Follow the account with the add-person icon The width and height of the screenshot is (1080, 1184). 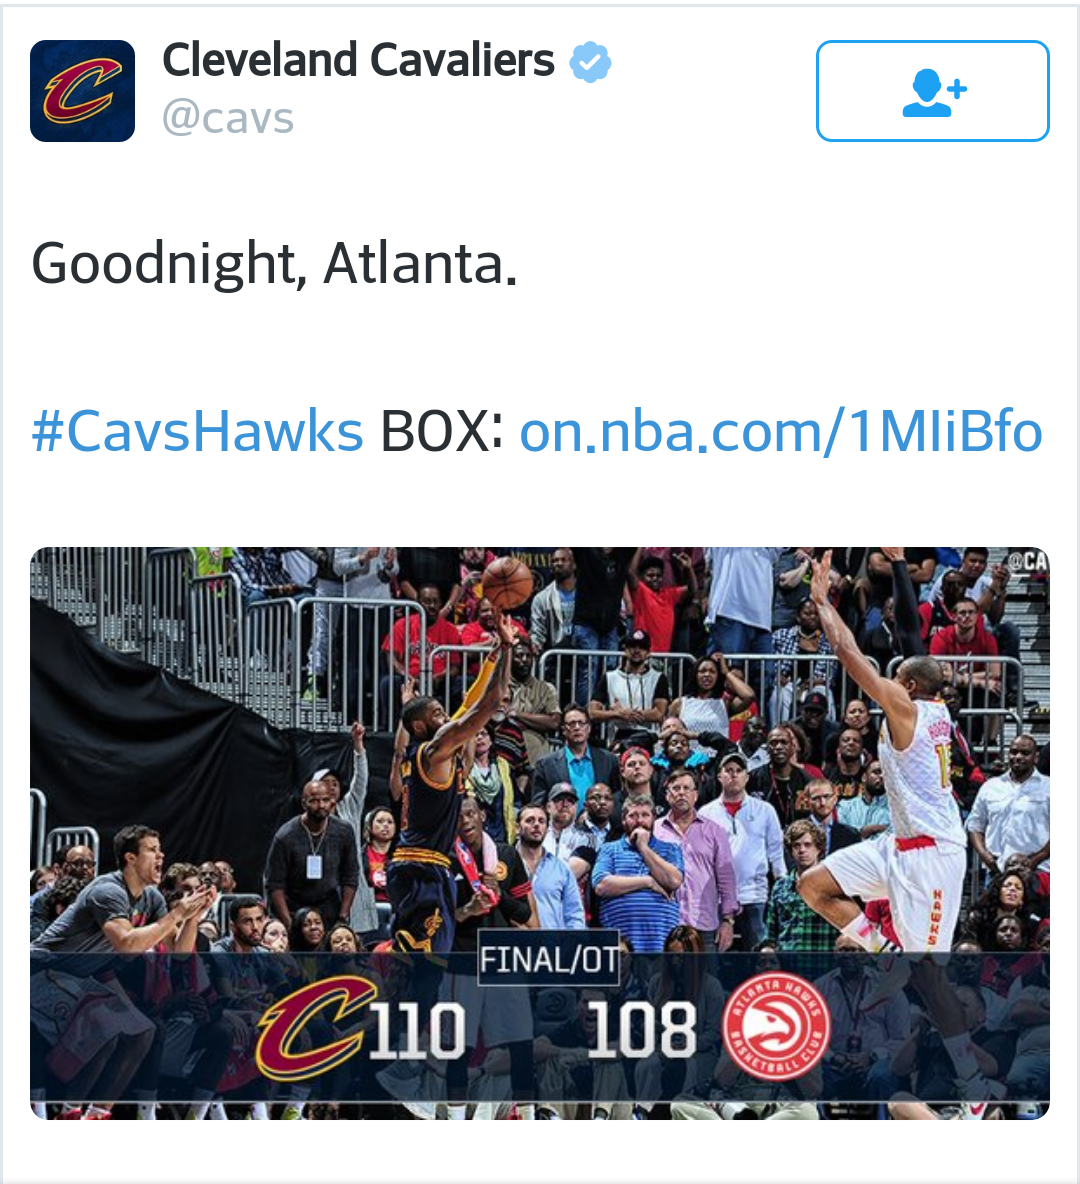click(x=933, y=91)
